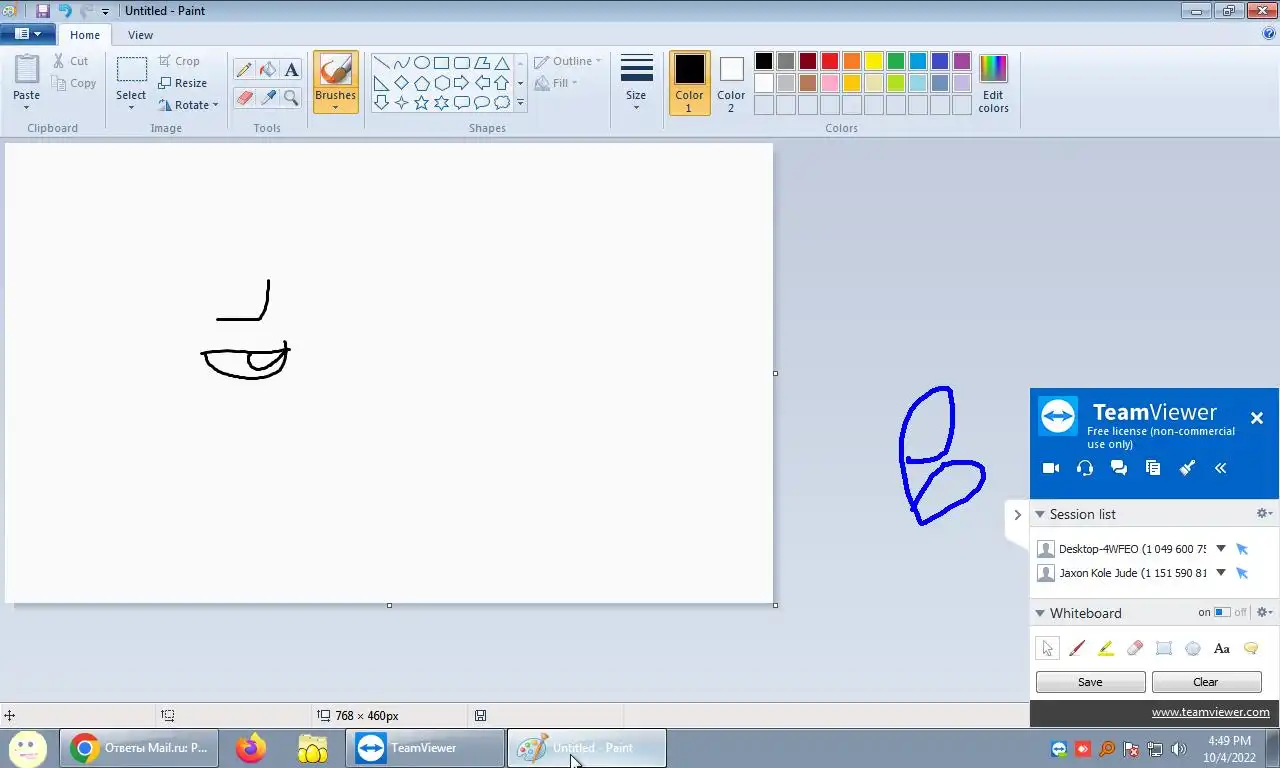
Task: Open the Size dropdown
Action: point(636,83)
